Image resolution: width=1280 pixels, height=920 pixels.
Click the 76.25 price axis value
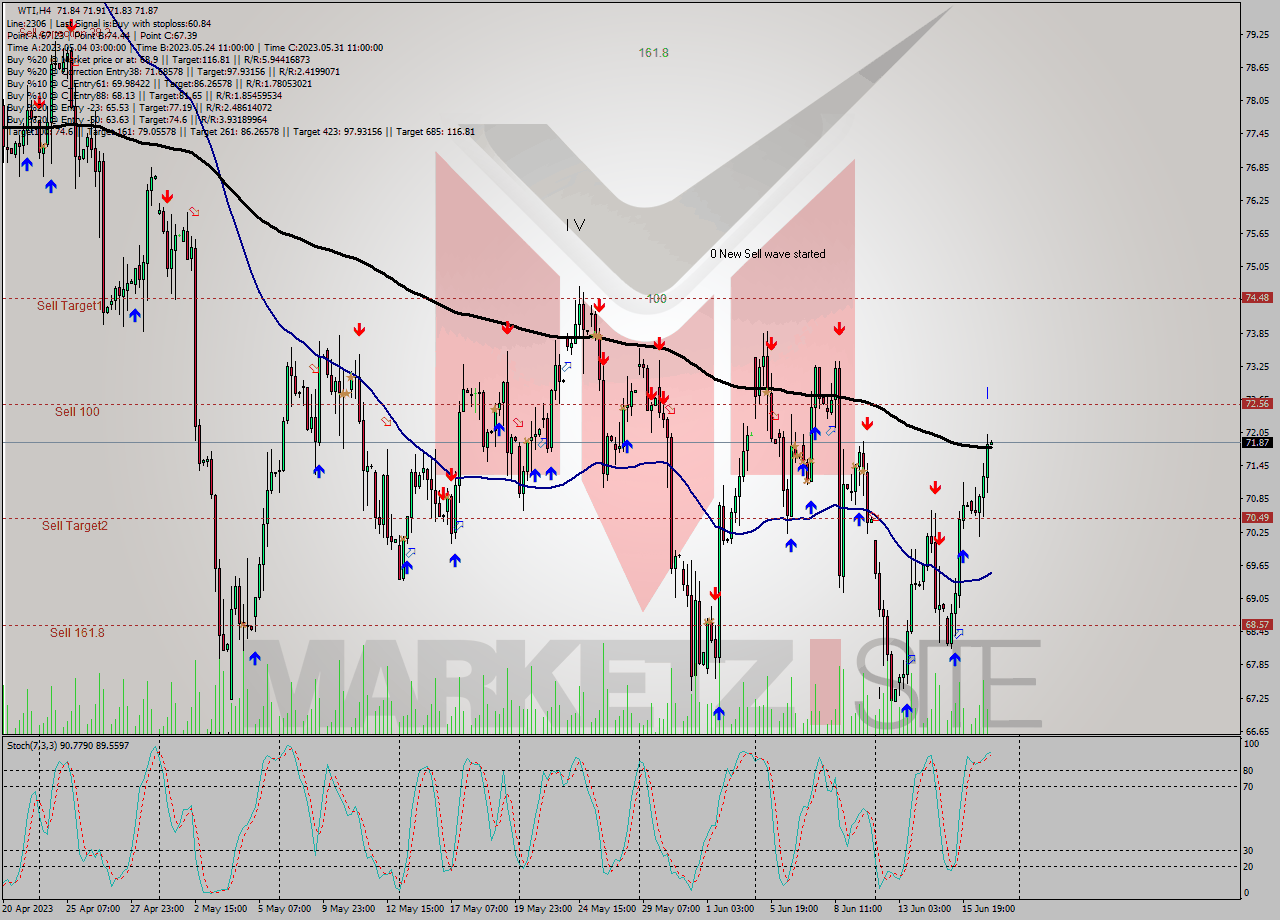[1257, 200]
